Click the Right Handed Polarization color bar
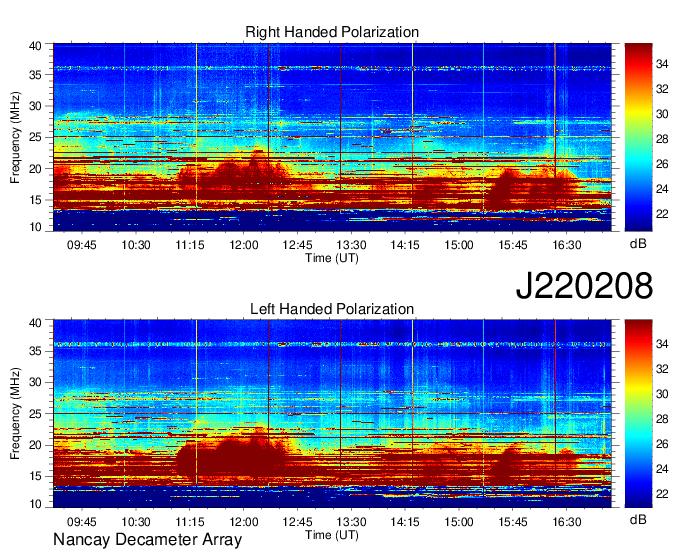680x552 pixels. point(638,137)
